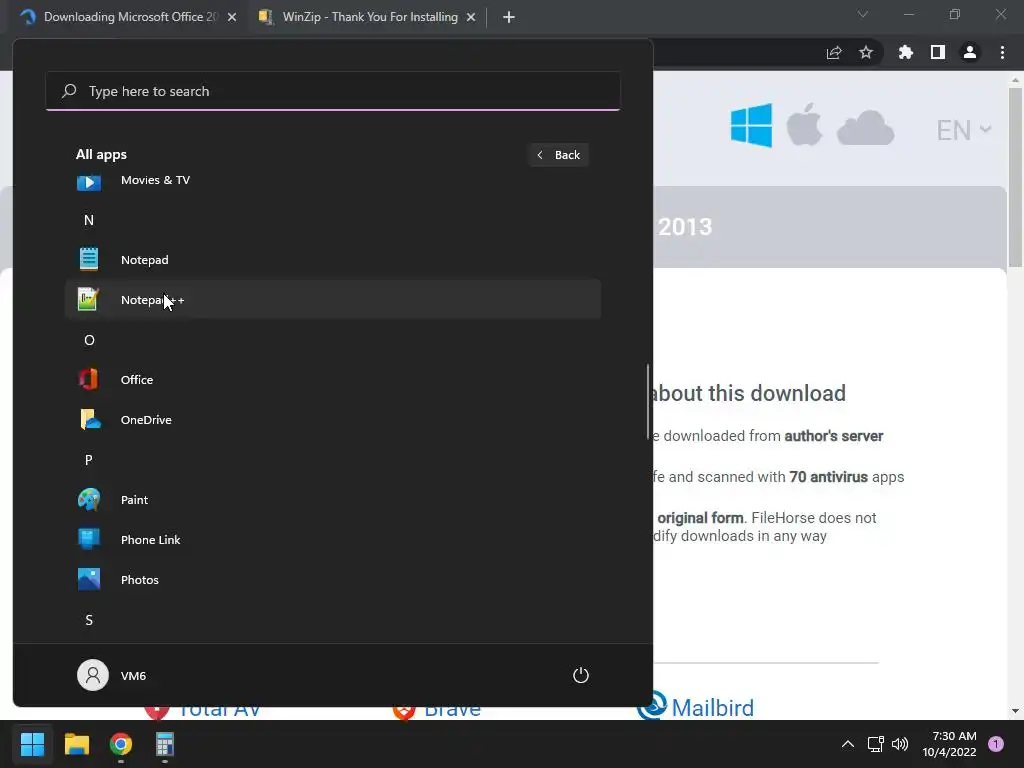Click the Type here to search field

[x=333, y=91]
